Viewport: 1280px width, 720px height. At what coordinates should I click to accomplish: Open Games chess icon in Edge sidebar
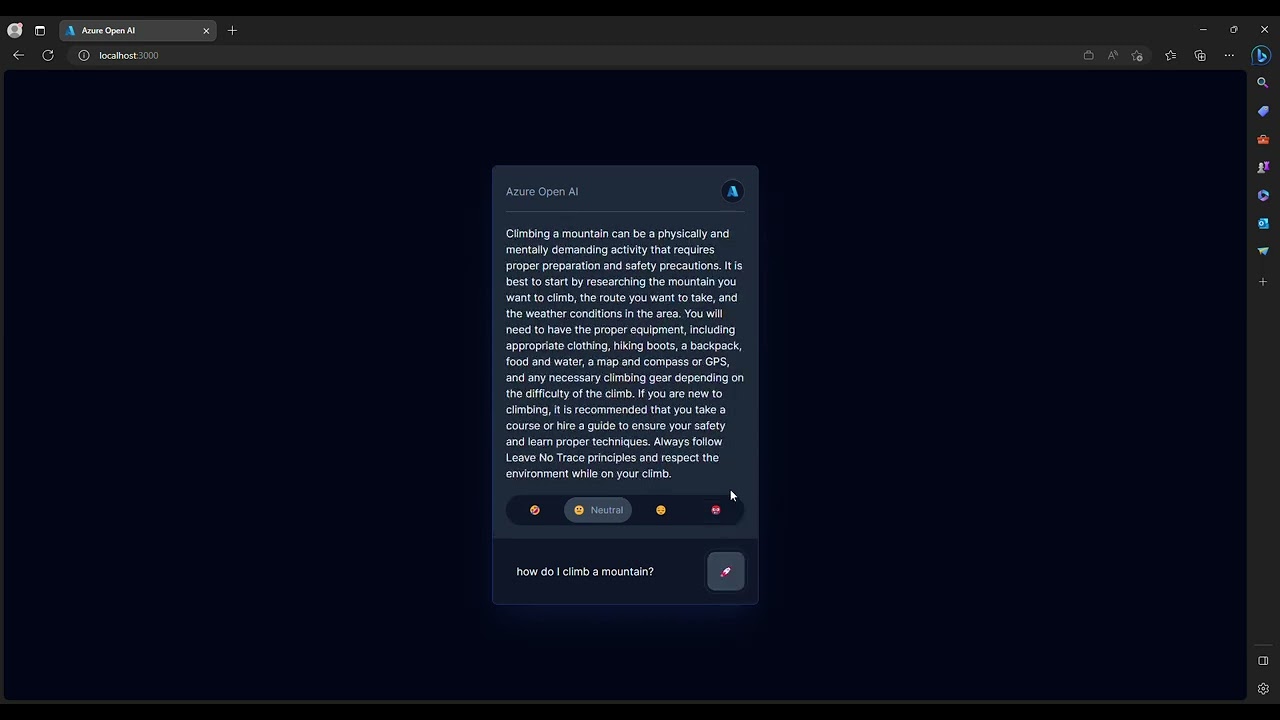coord(1263,167)
